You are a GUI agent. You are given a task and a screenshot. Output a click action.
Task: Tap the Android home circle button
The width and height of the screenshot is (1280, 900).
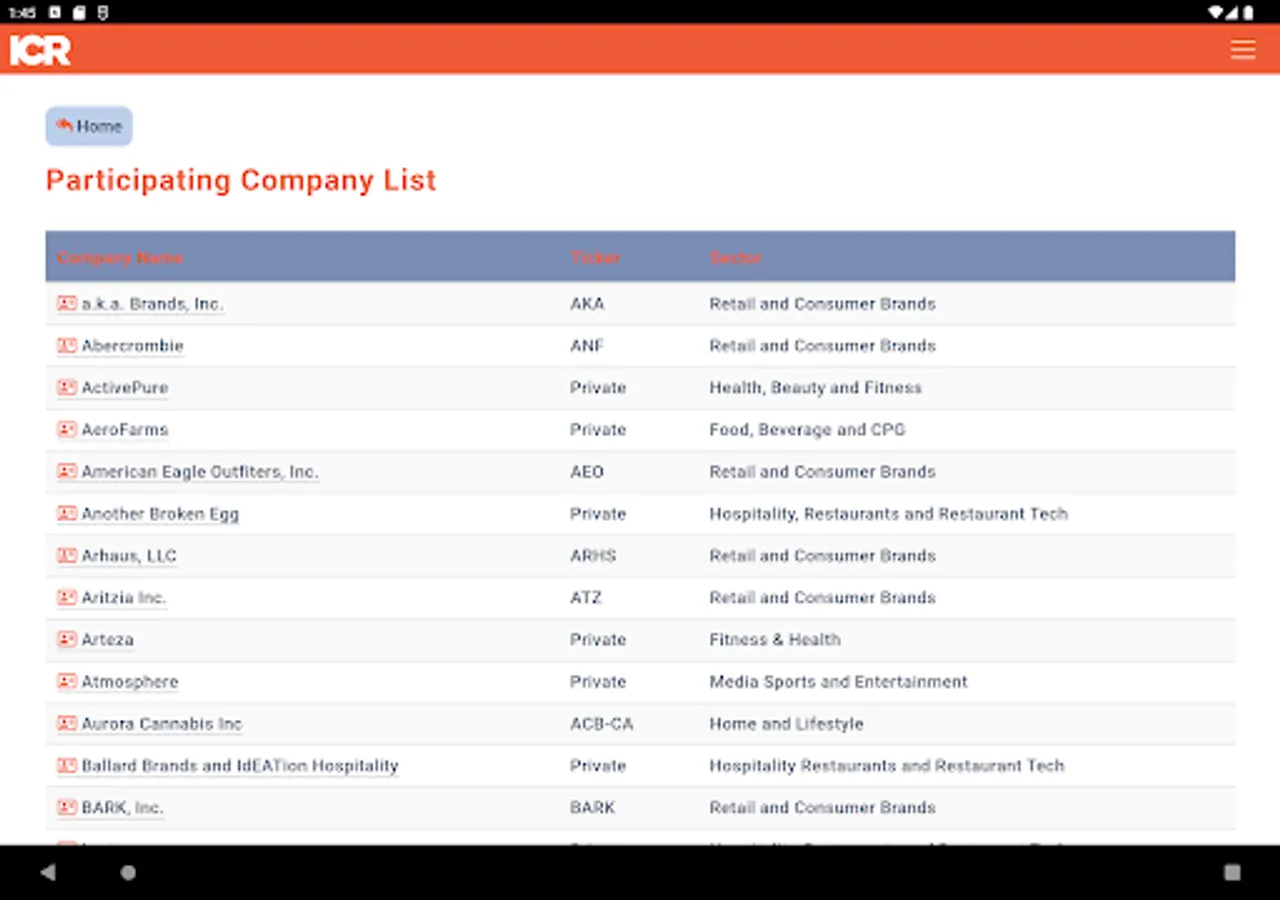tap(128, 872)
